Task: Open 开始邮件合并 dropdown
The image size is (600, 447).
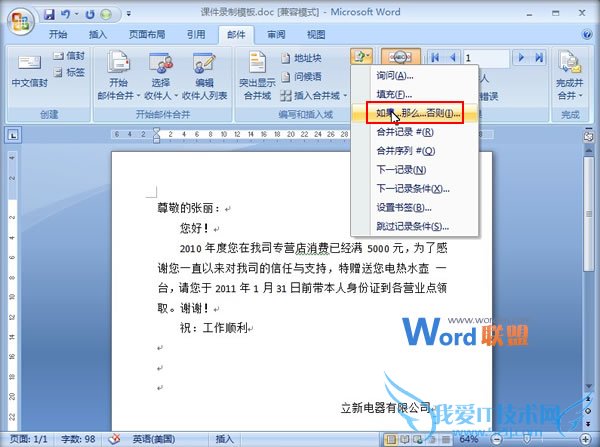Action: tap(119, 76)
